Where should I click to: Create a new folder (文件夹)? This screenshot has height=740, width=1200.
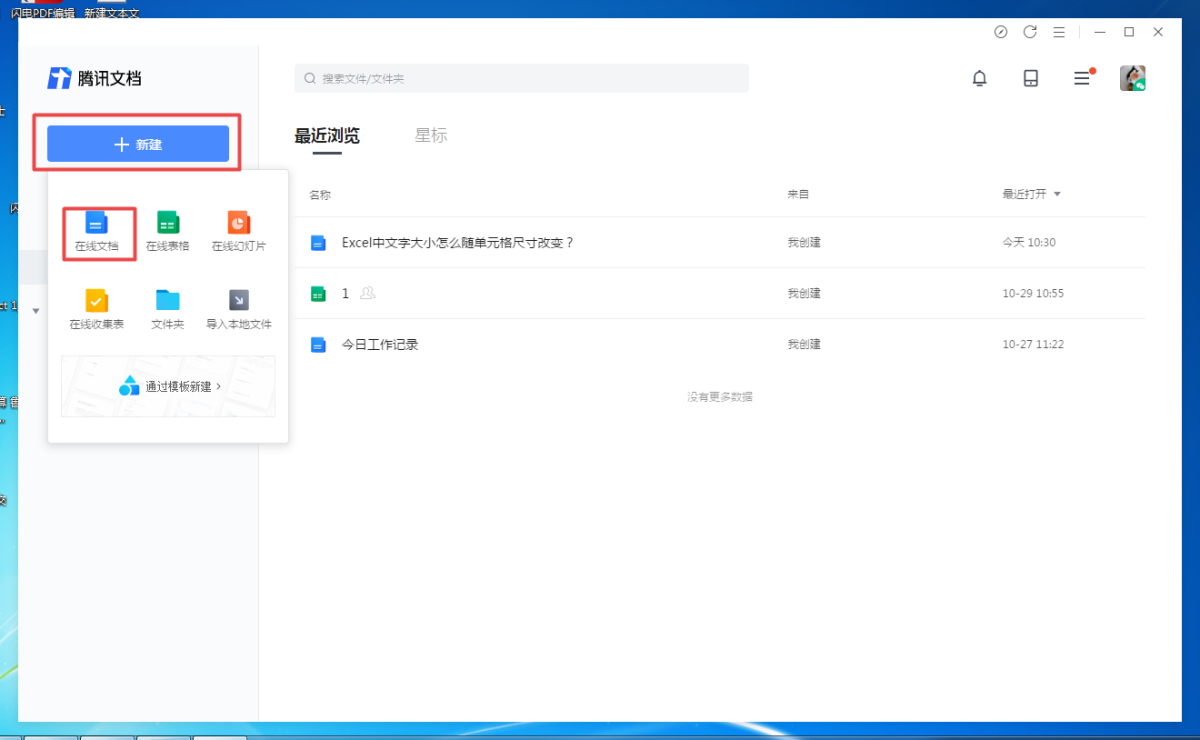click(x=167, y=310)
